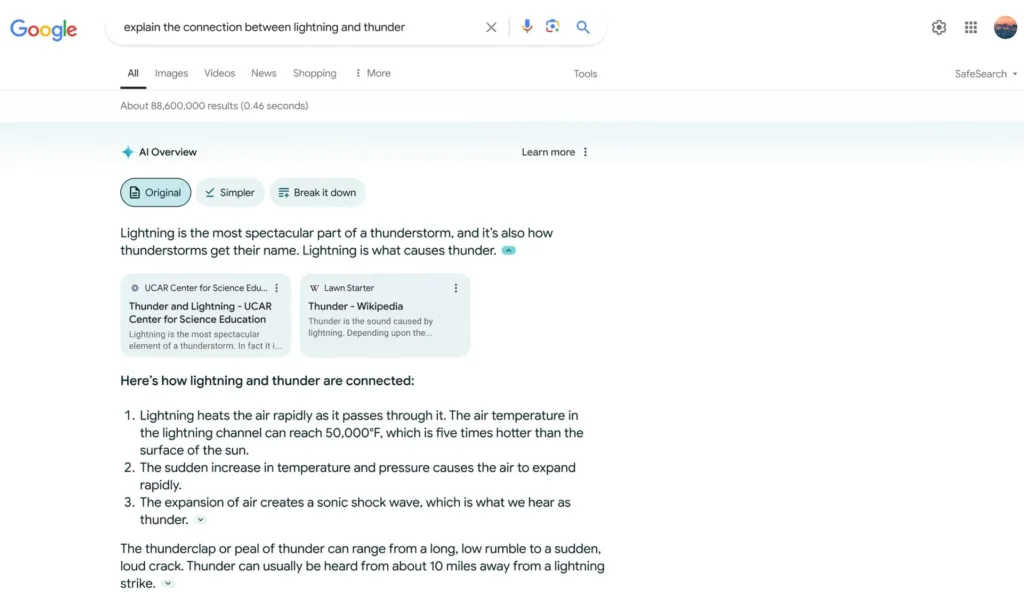The height and width of the screenshot is (594, 1024).
Task: Click the AI Overview sparkle icon
Action: [127, 152]
